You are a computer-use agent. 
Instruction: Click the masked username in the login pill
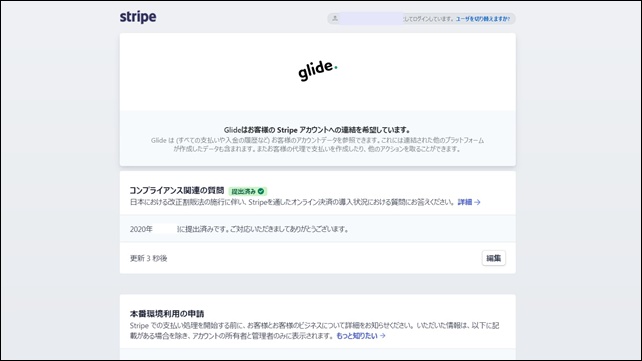[371, 18]
